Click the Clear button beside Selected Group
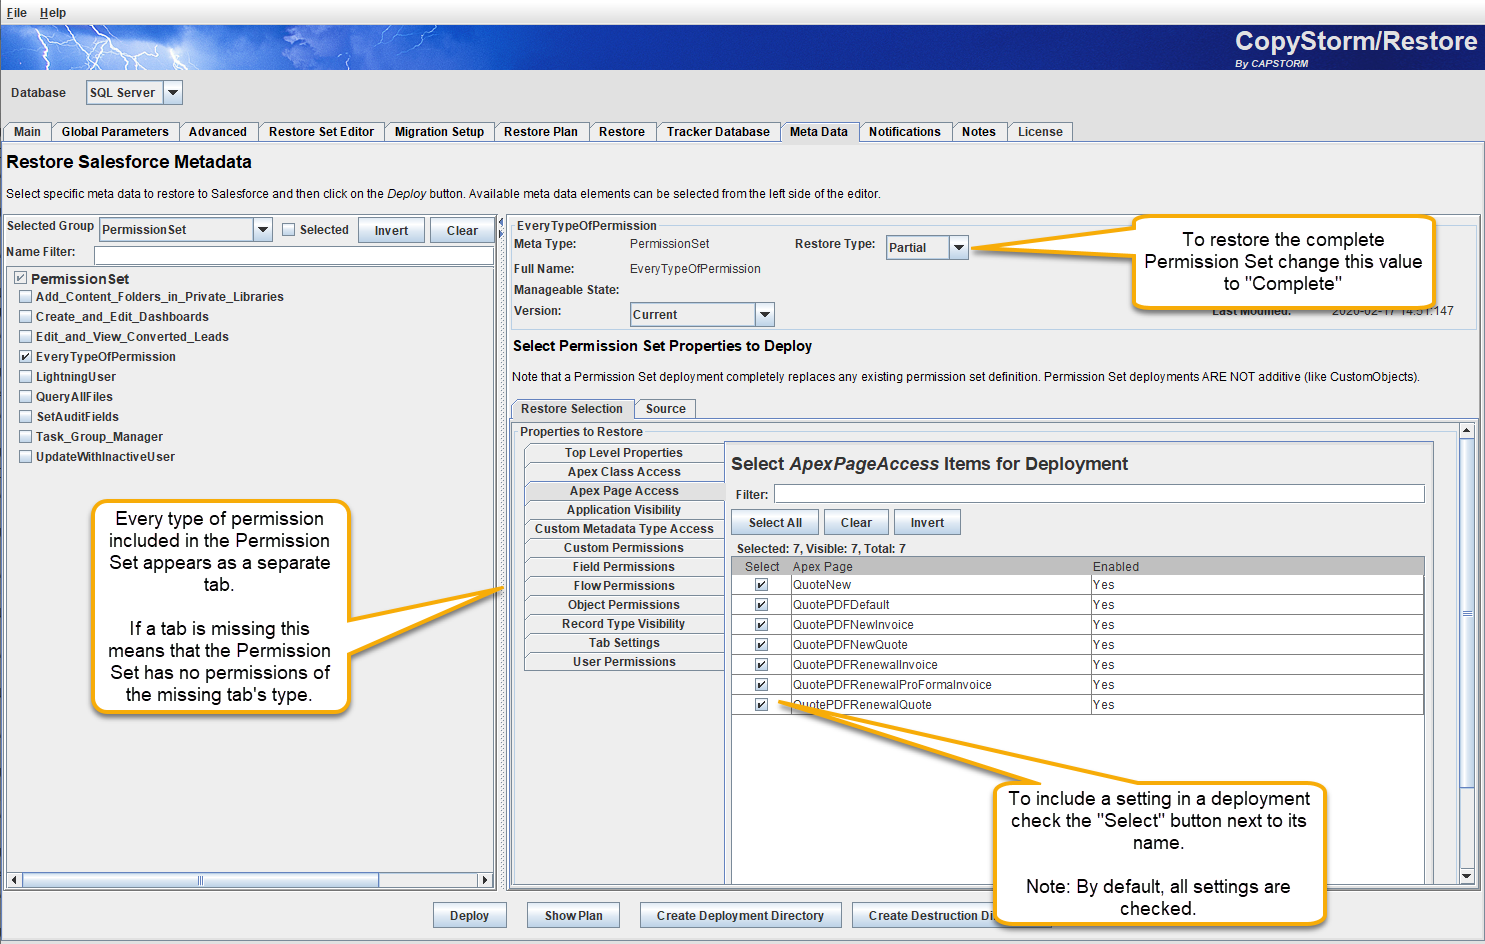 click(x=462, y=231)
